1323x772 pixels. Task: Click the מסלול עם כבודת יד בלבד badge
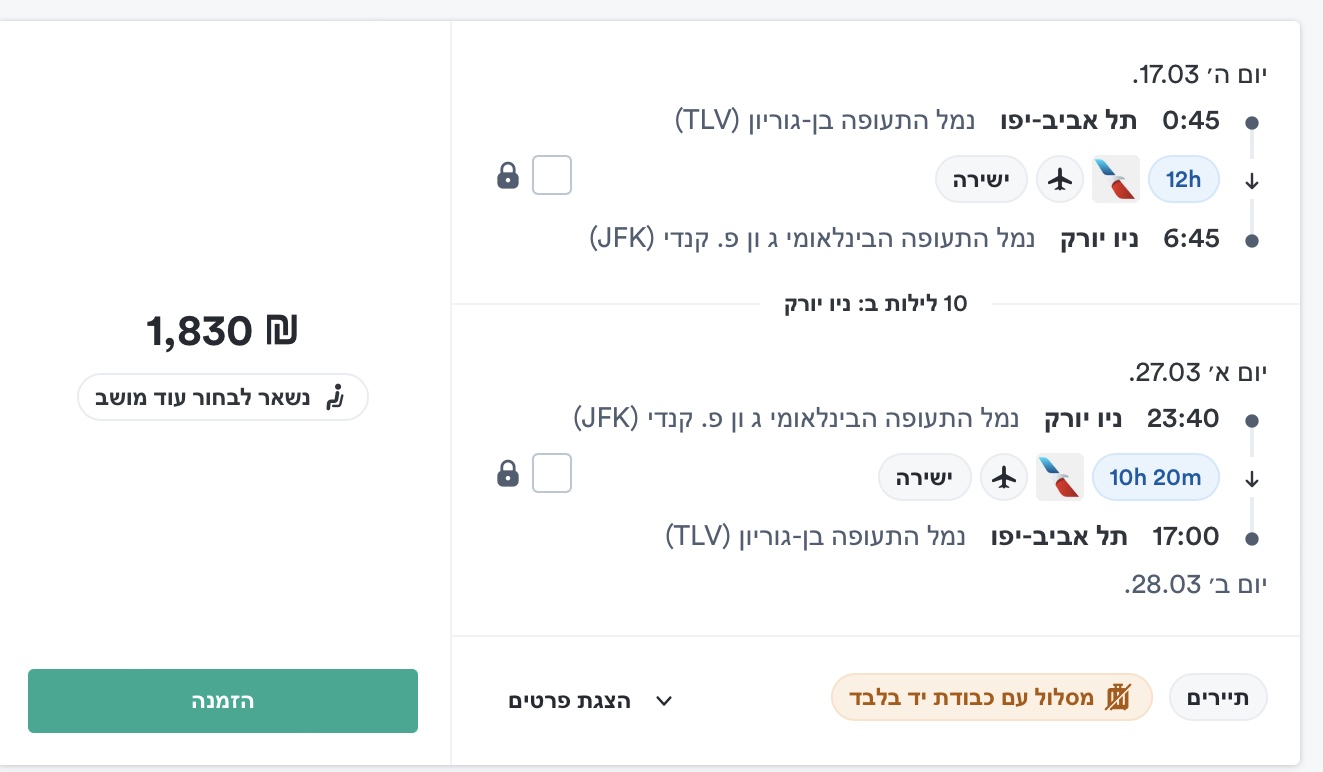click(x=991, y=698)
